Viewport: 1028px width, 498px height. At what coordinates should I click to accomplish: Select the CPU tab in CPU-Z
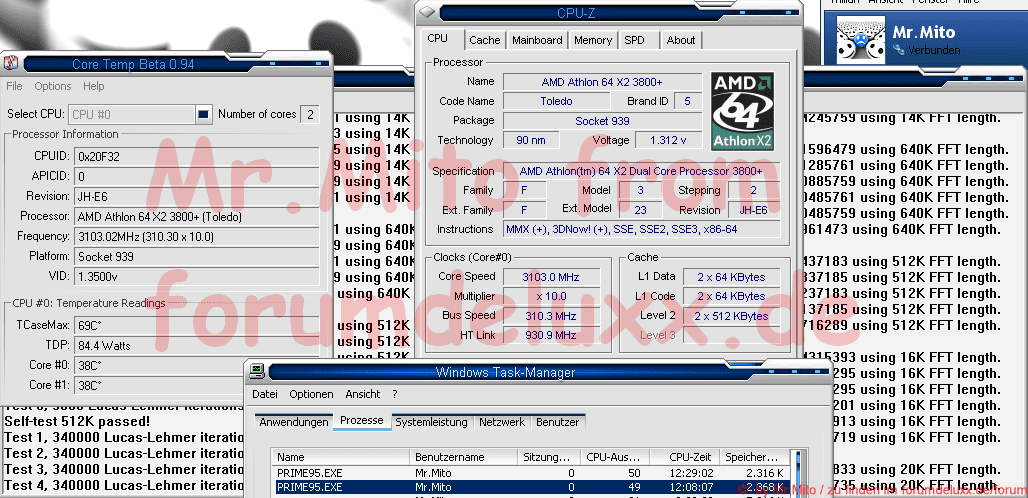438,38
